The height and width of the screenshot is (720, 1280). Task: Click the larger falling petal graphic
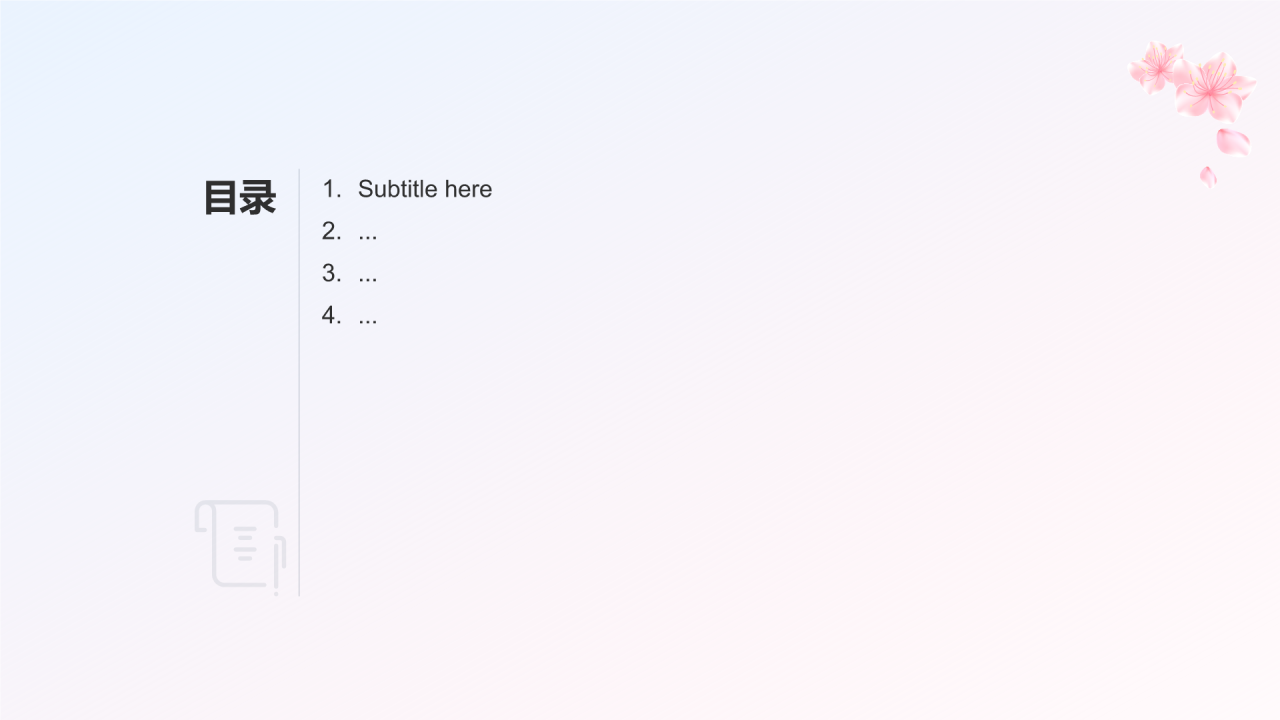click(1233, 142)
